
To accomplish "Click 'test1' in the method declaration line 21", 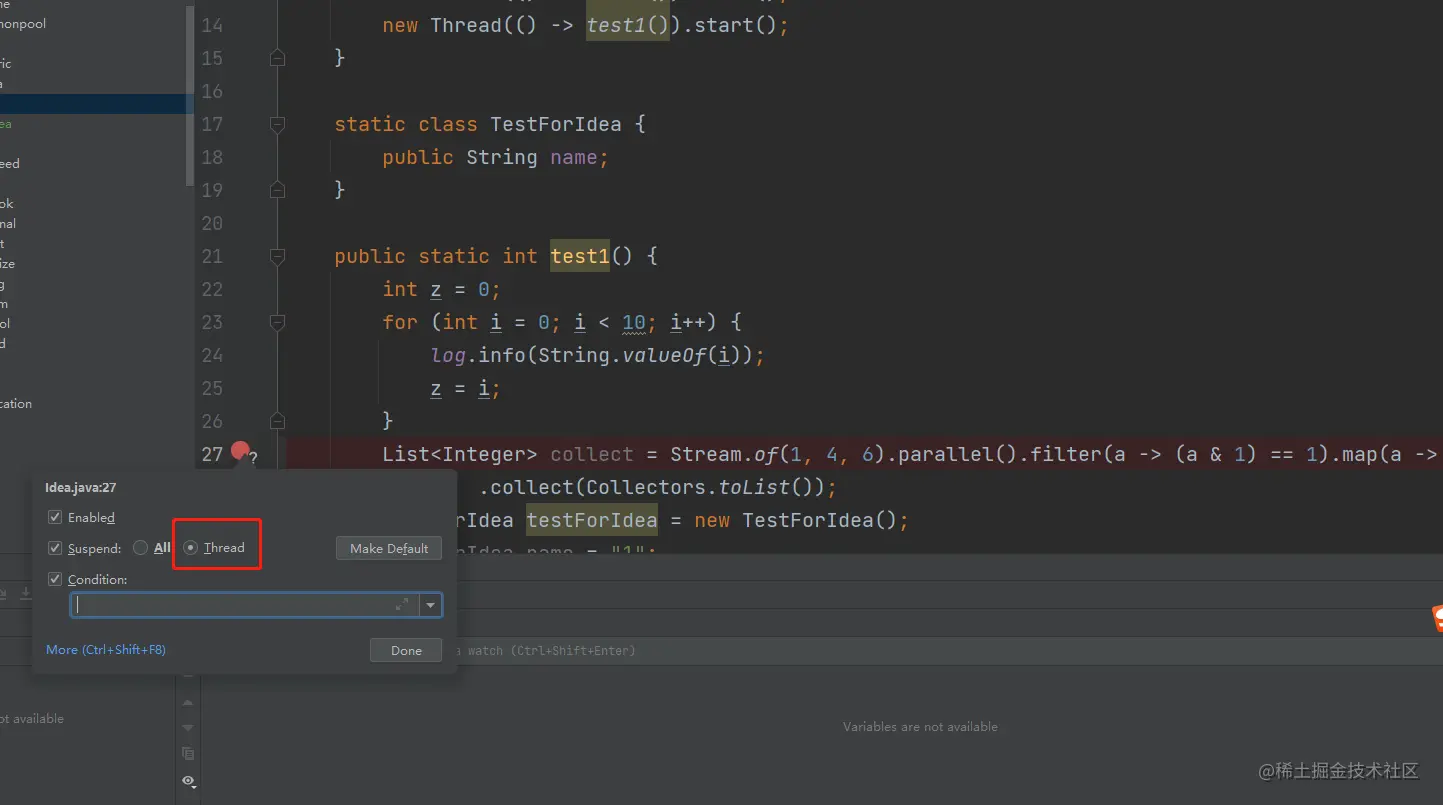I will (580, 256).
